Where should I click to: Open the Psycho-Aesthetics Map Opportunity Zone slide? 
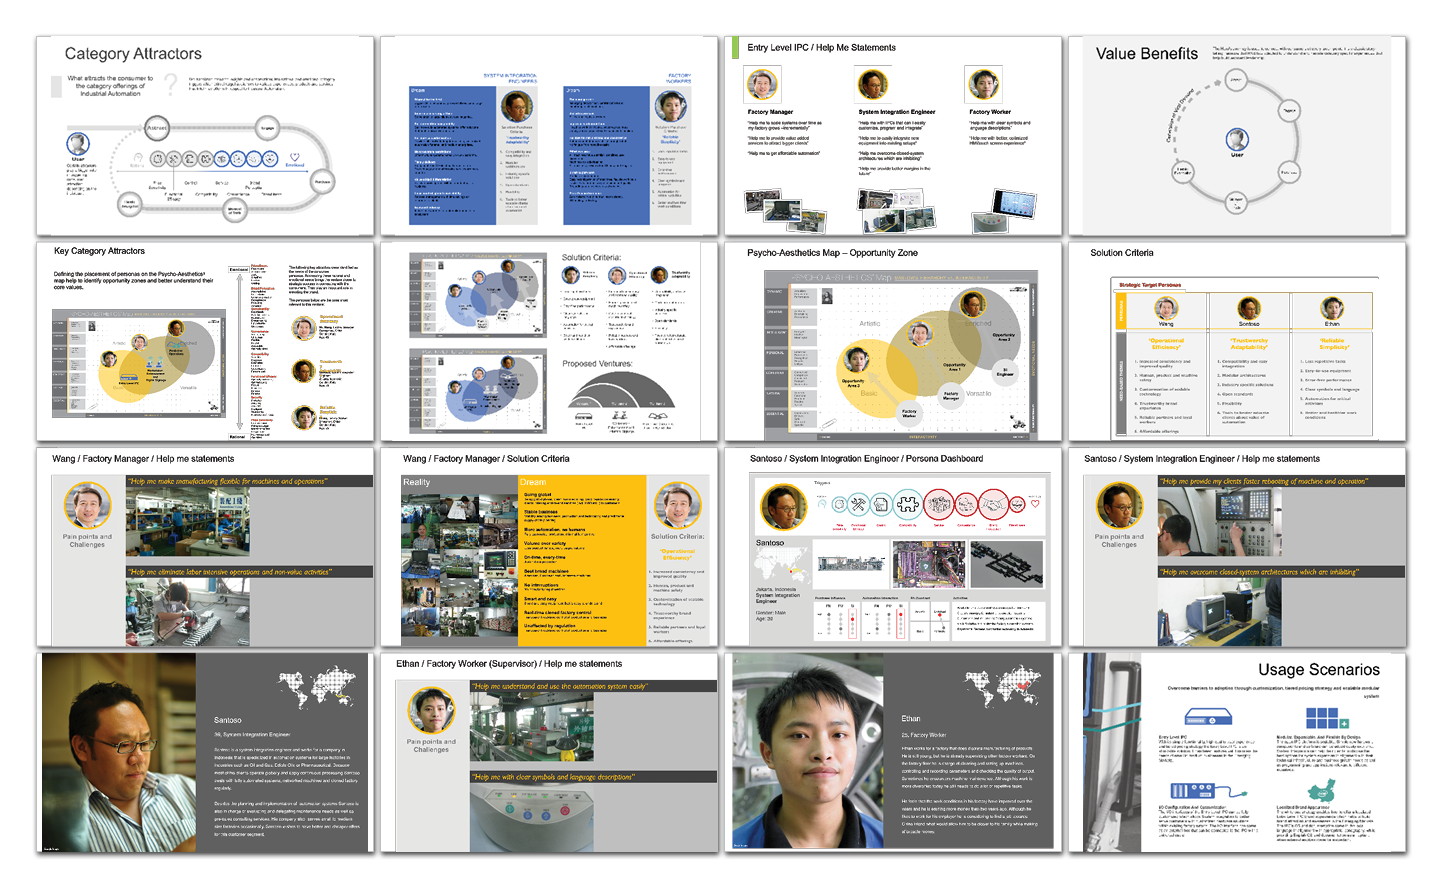pos(893,341)
